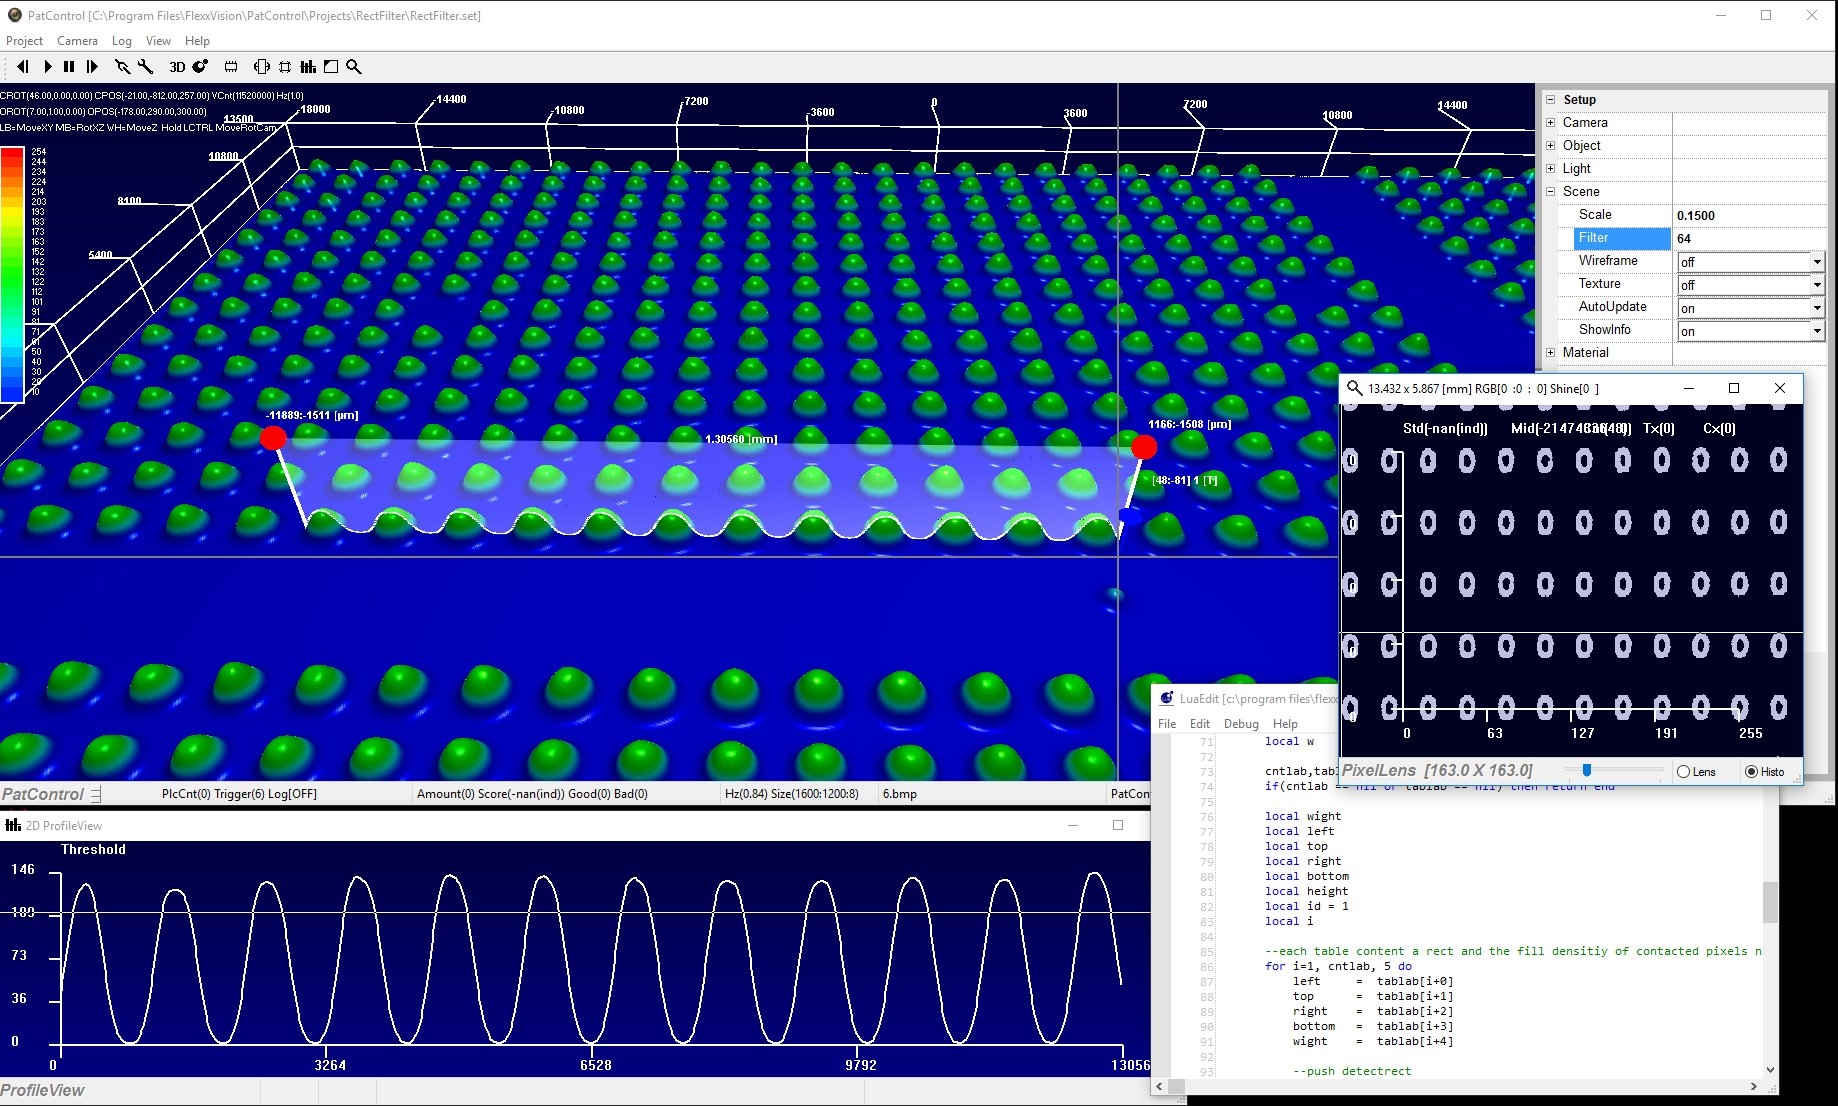The height and width of the screenshot is (1106, 1838).
Task: Click the step backward playback icon
Action: pyautogui.click(x=22, y=67)
